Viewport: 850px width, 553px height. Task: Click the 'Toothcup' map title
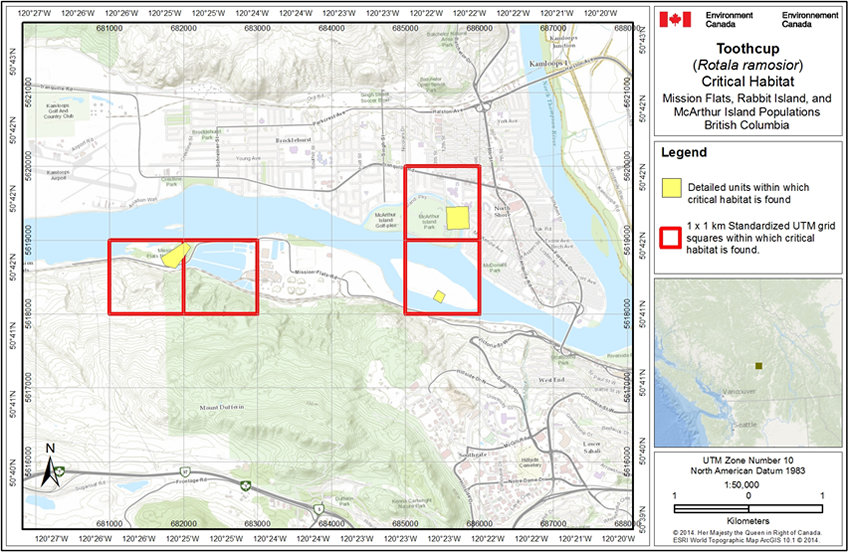click(x=748, y=49)
